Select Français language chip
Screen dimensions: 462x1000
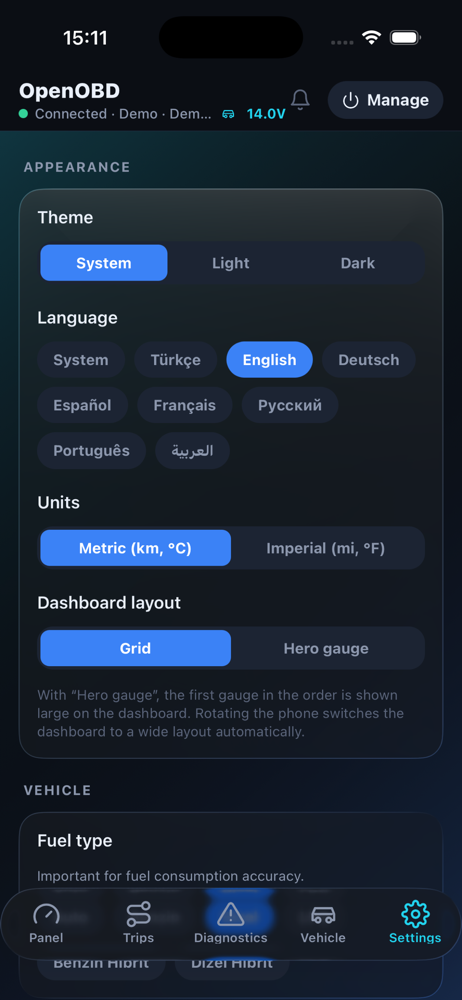click(184, 405)
